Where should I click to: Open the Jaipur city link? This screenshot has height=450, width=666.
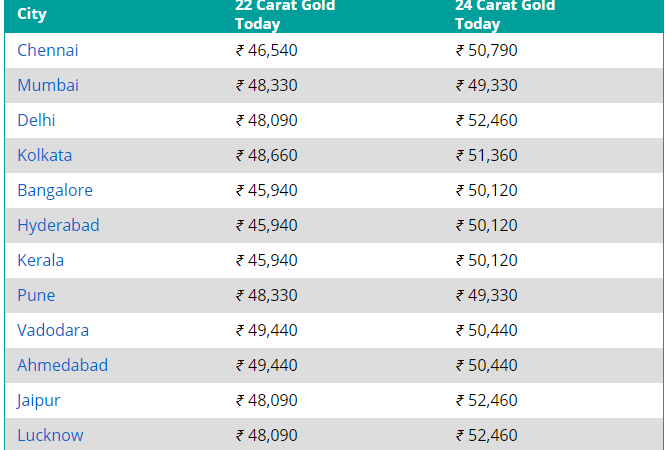[x=38, y=400]
